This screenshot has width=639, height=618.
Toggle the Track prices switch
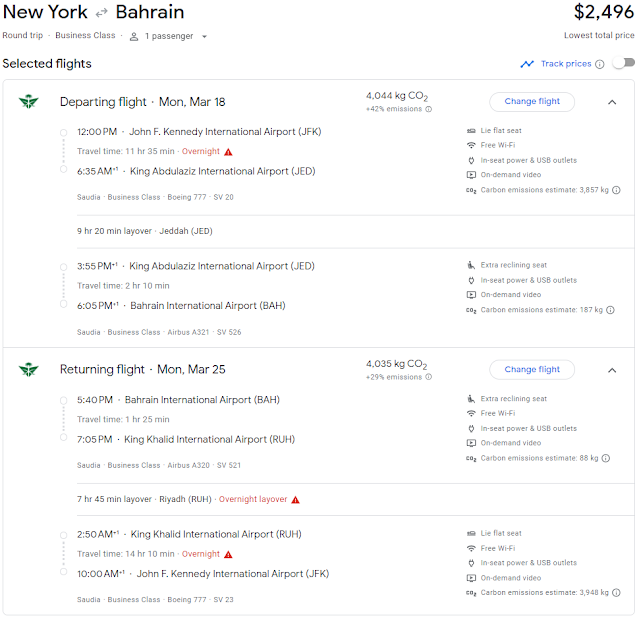[x=623, y=64]
